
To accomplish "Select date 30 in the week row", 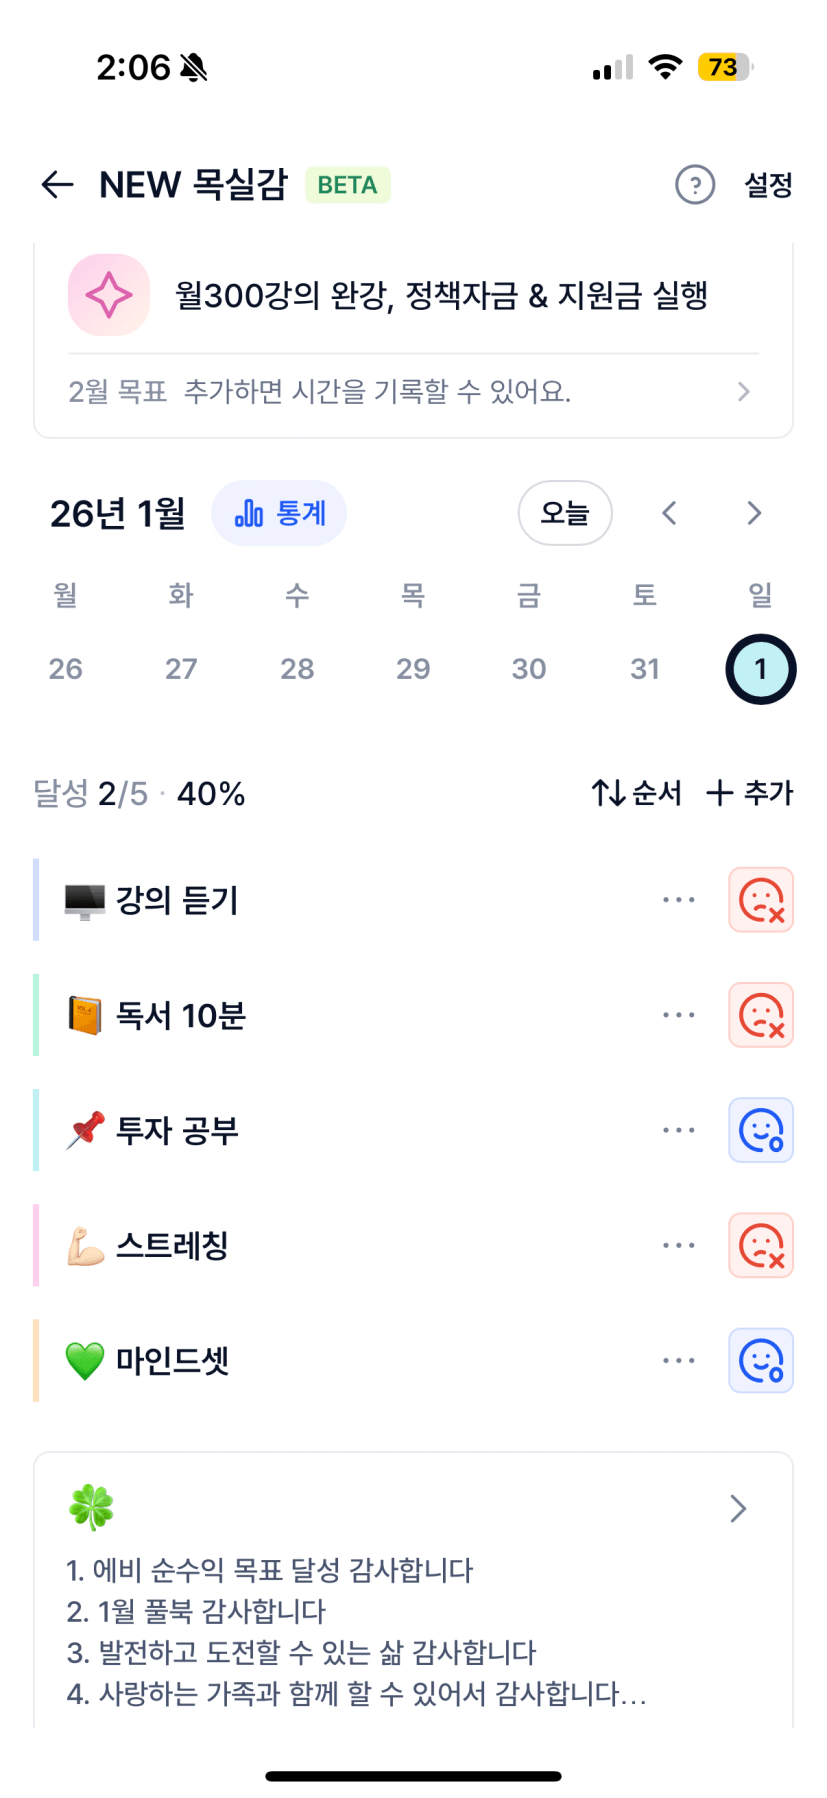I will pyautogui.click(x=529, y=668).
